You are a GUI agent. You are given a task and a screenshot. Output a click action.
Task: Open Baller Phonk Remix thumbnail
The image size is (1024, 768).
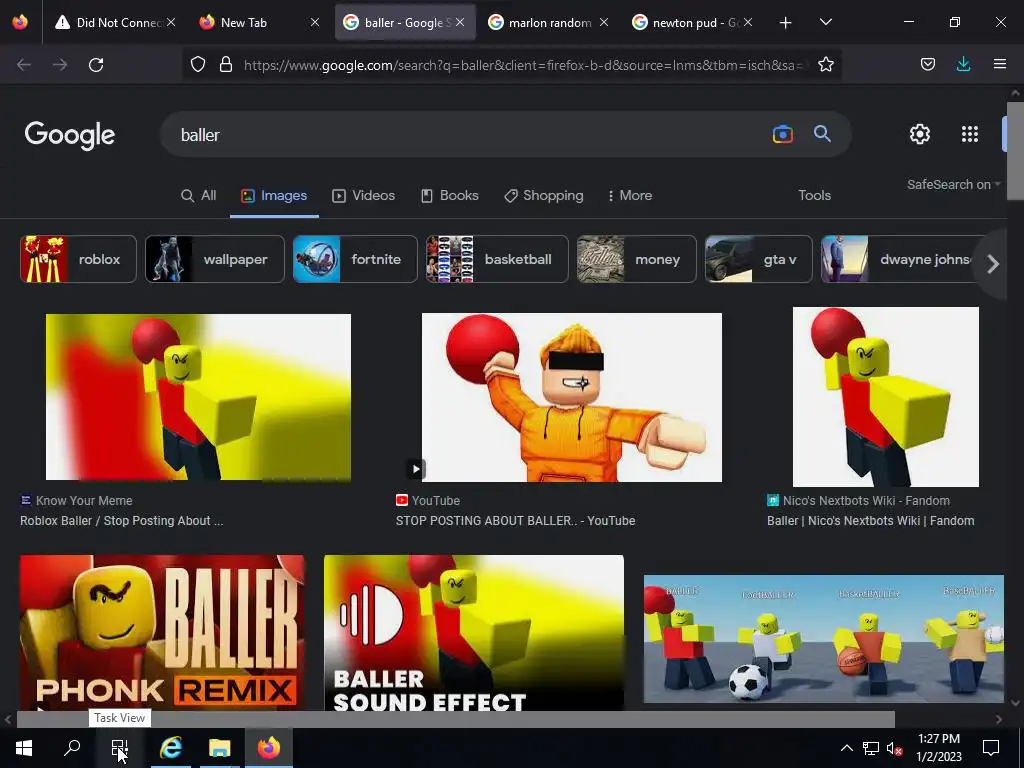[x=162, y=632]
